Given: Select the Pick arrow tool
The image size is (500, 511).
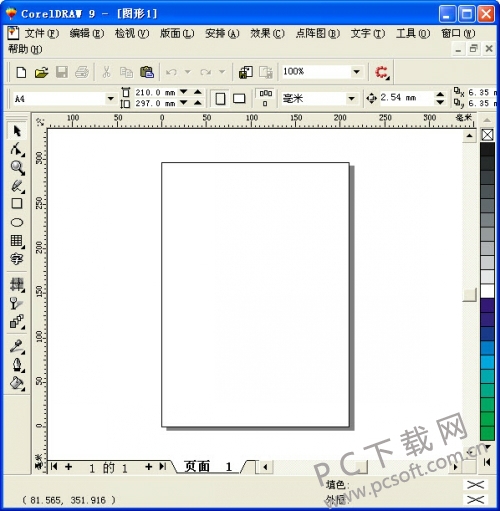Looking at the screenshot, I should point(17,131).
